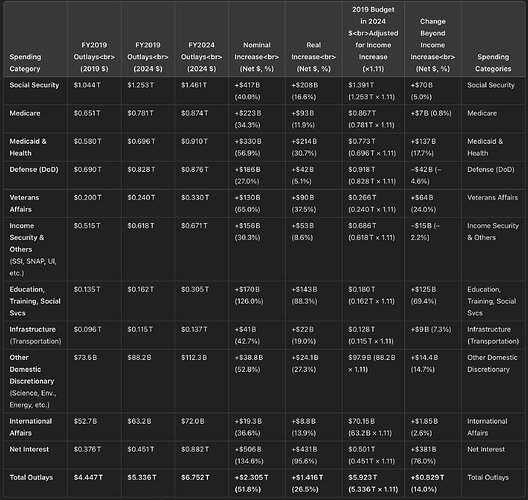Screen dimensions: 528x500
Task: Click Medicare's $0.651T outlay value
Action: [87, 113]
